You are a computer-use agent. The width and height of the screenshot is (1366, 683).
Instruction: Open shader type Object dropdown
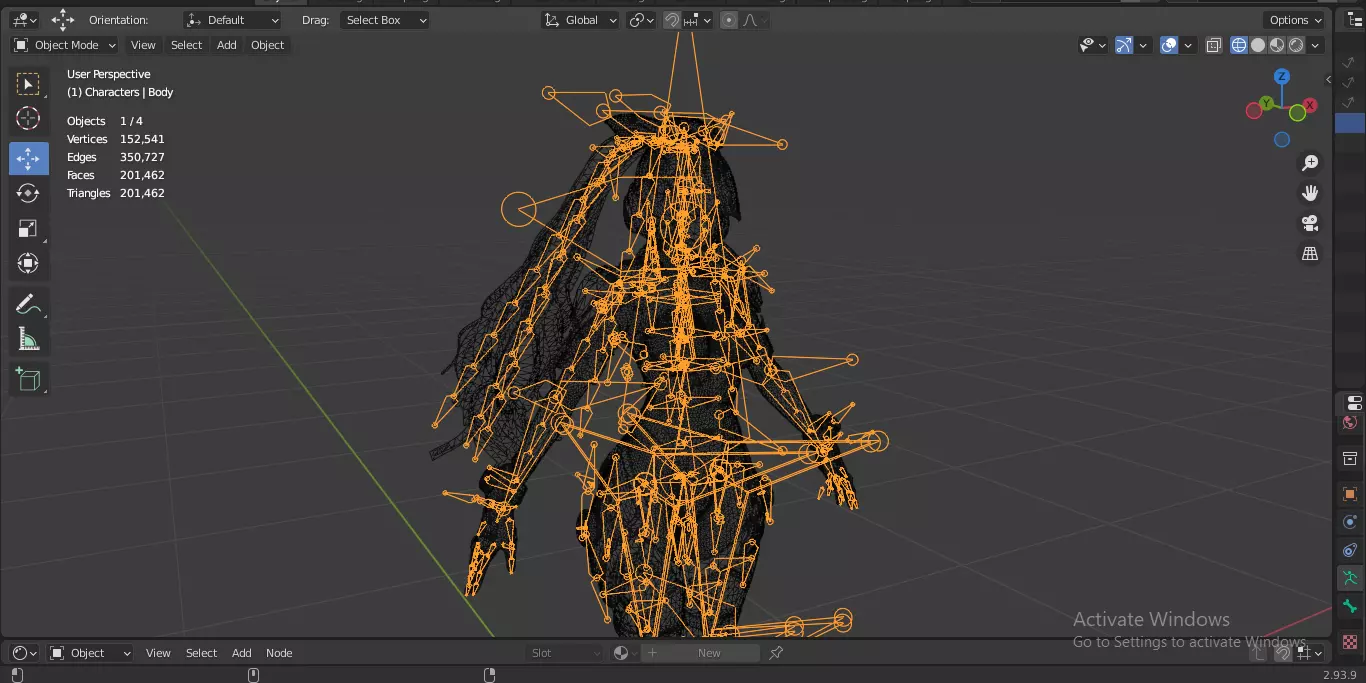click(x=91, y=653)
